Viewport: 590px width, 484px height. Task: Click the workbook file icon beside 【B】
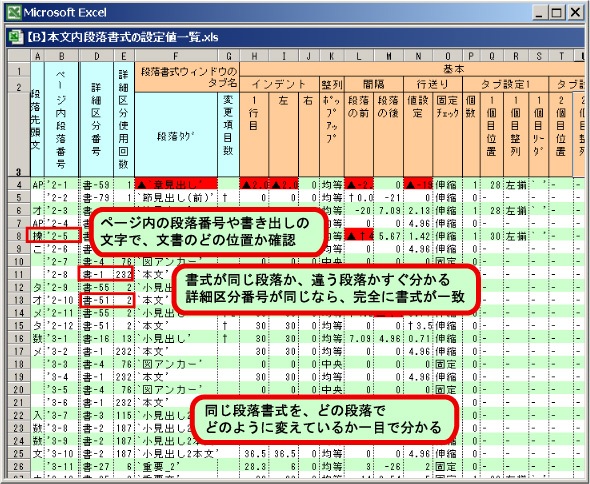point(15,37)
